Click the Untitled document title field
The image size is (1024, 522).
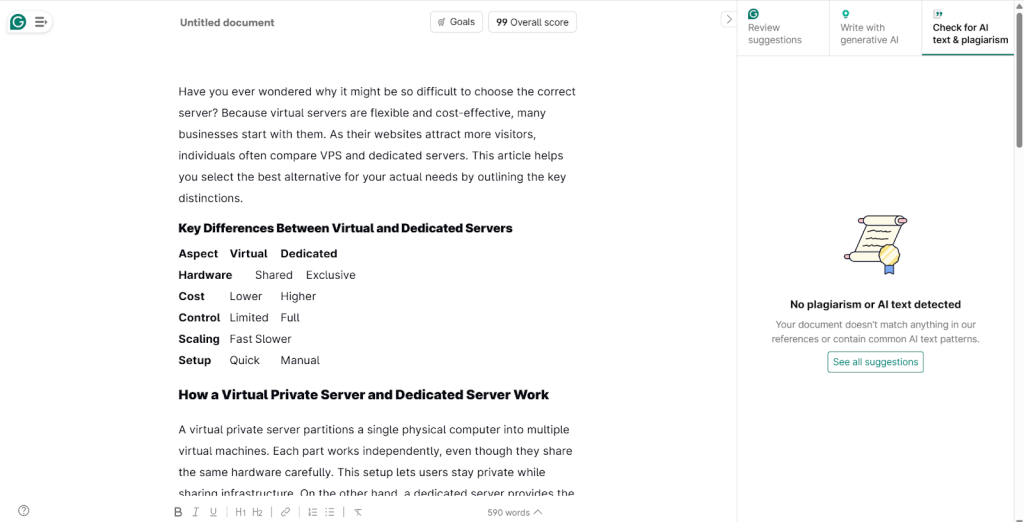click(227, 22)
